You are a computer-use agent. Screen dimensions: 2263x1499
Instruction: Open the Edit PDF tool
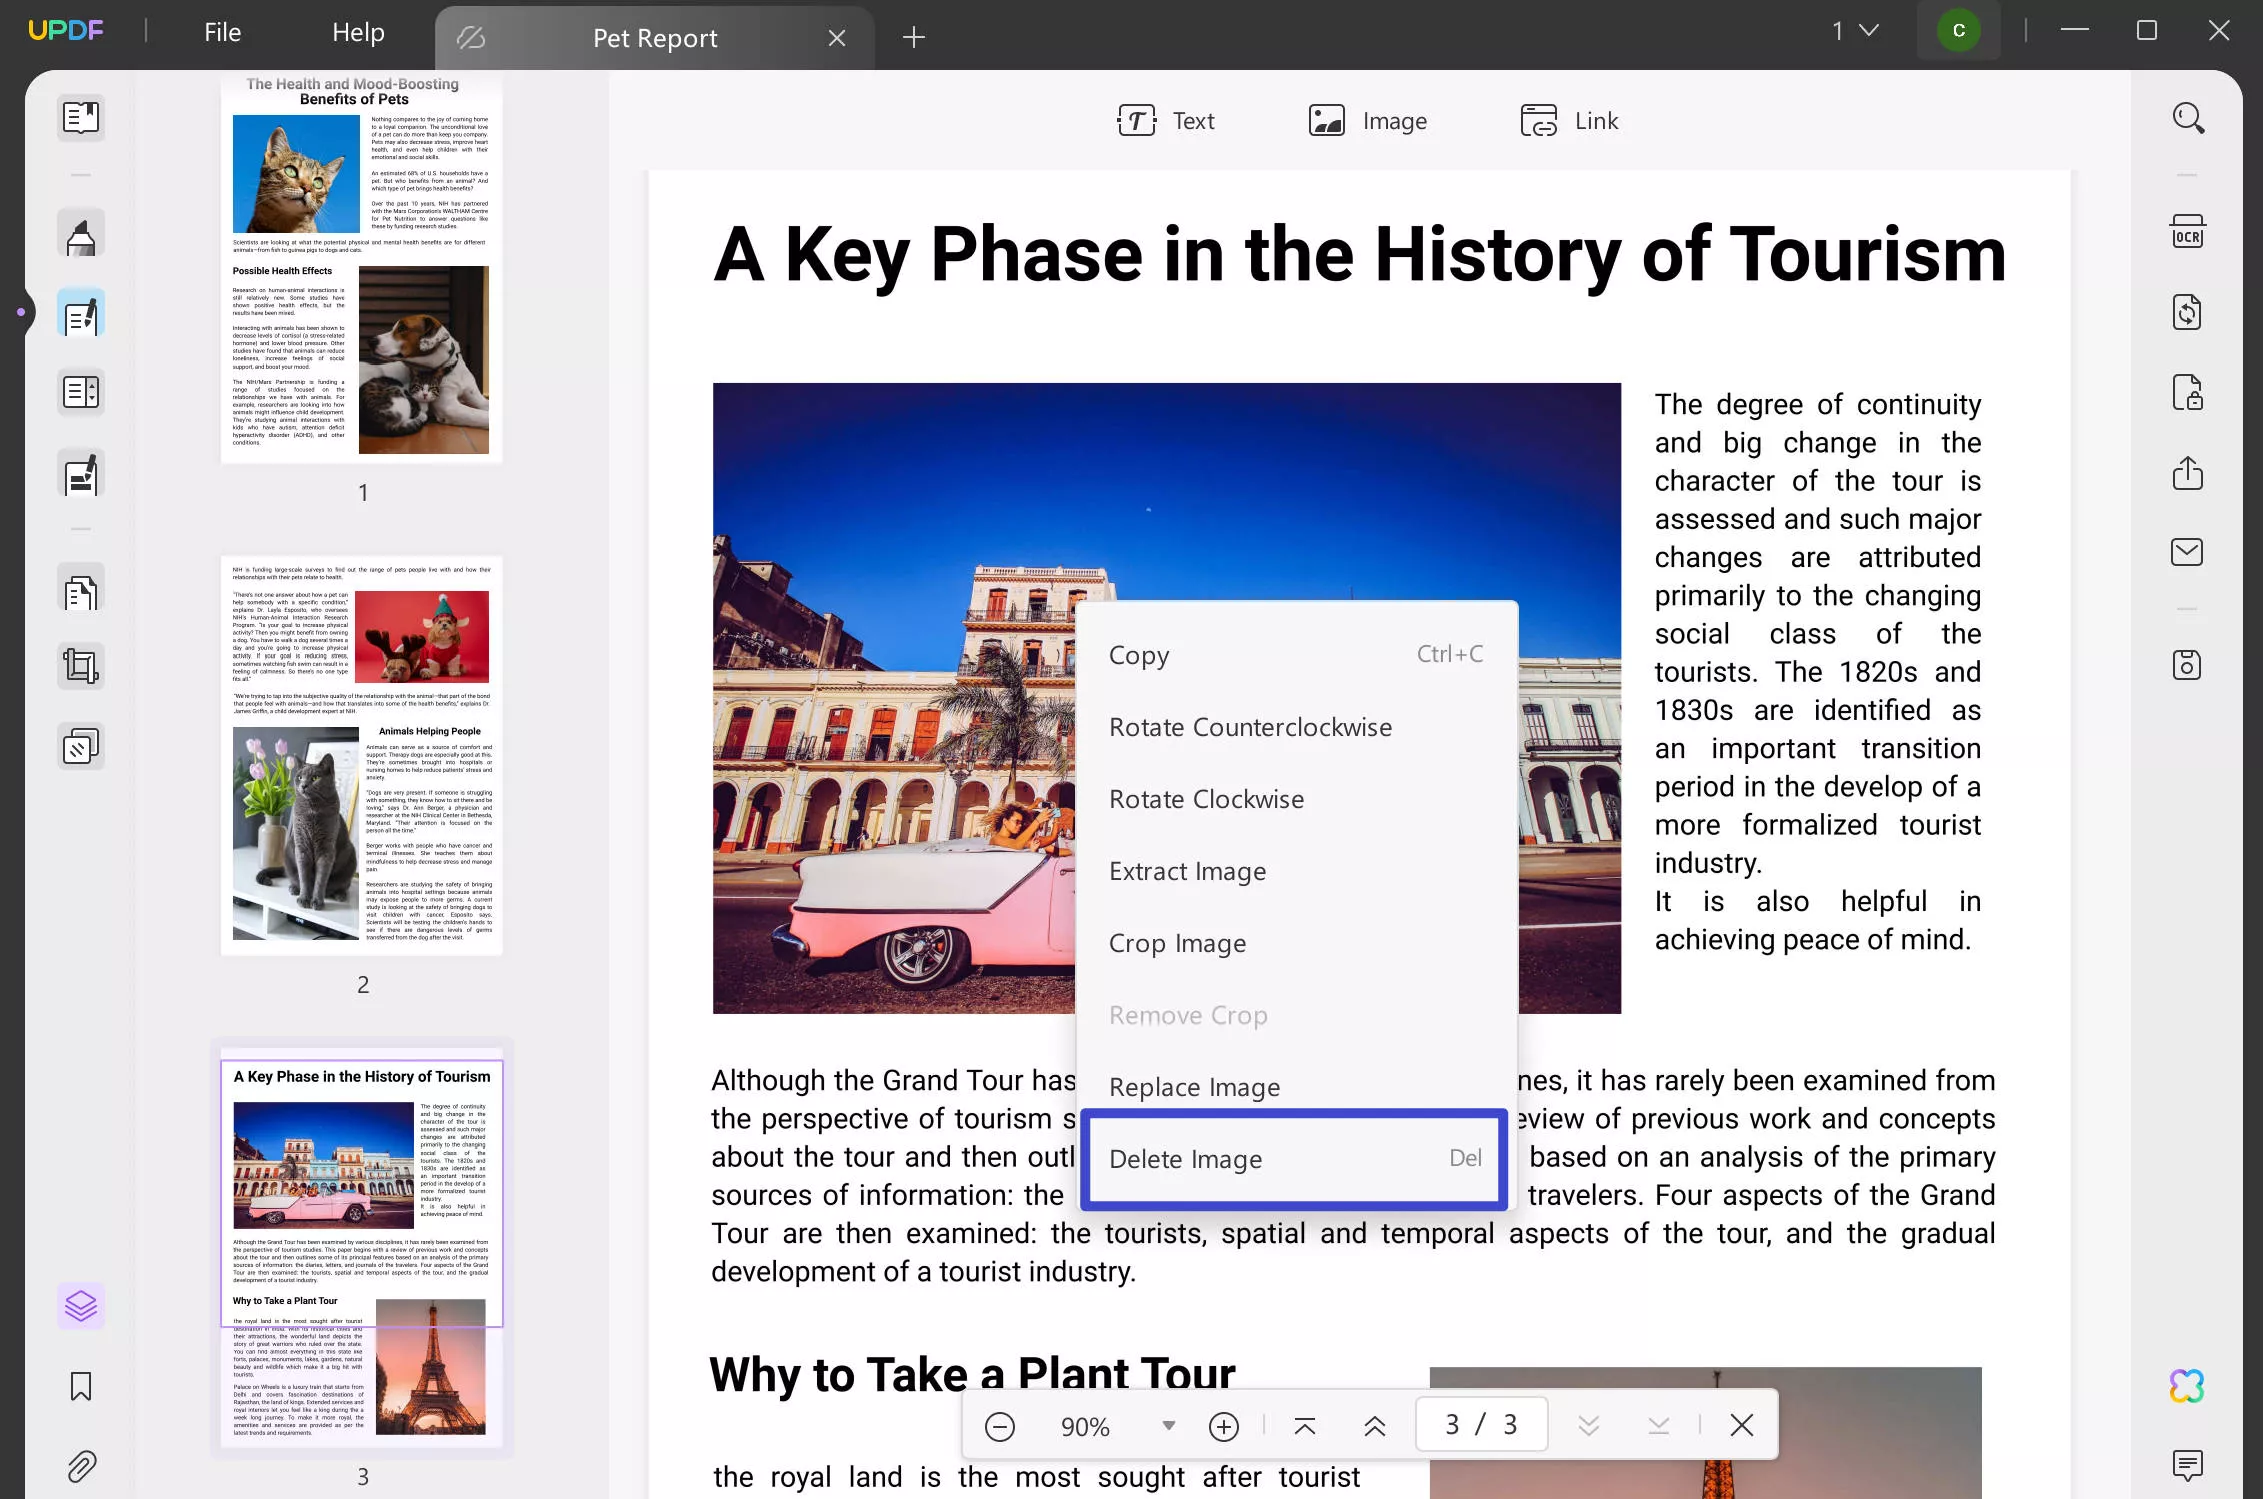[81, 314]
